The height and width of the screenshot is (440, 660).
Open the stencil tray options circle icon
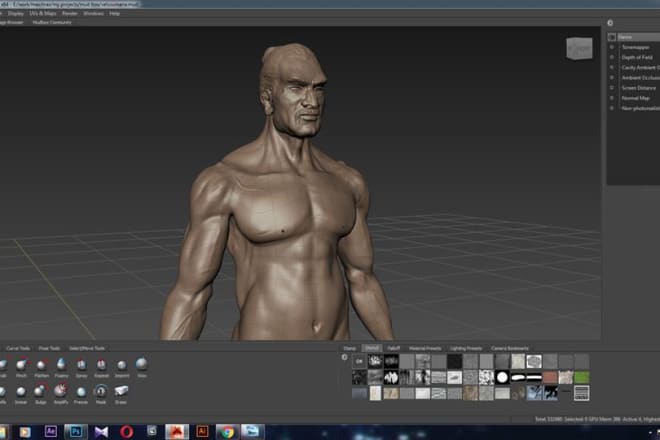click(345, 357)
